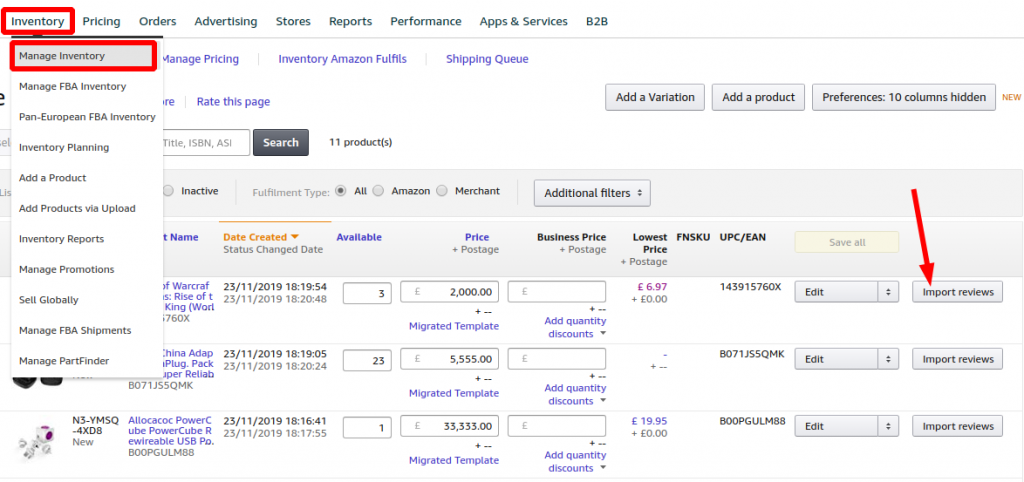This screenshot has width=1024, height=482.
Task: Edit available quantity field showing 3
Action: 367,293
